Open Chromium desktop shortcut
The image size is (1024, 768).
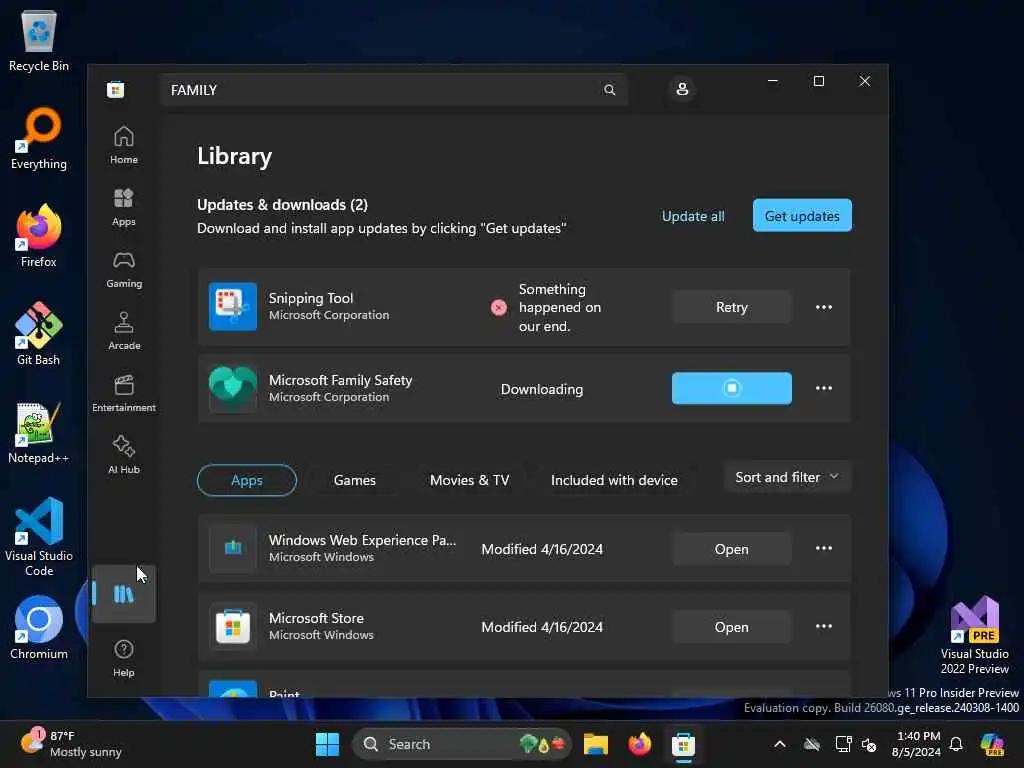39,628
